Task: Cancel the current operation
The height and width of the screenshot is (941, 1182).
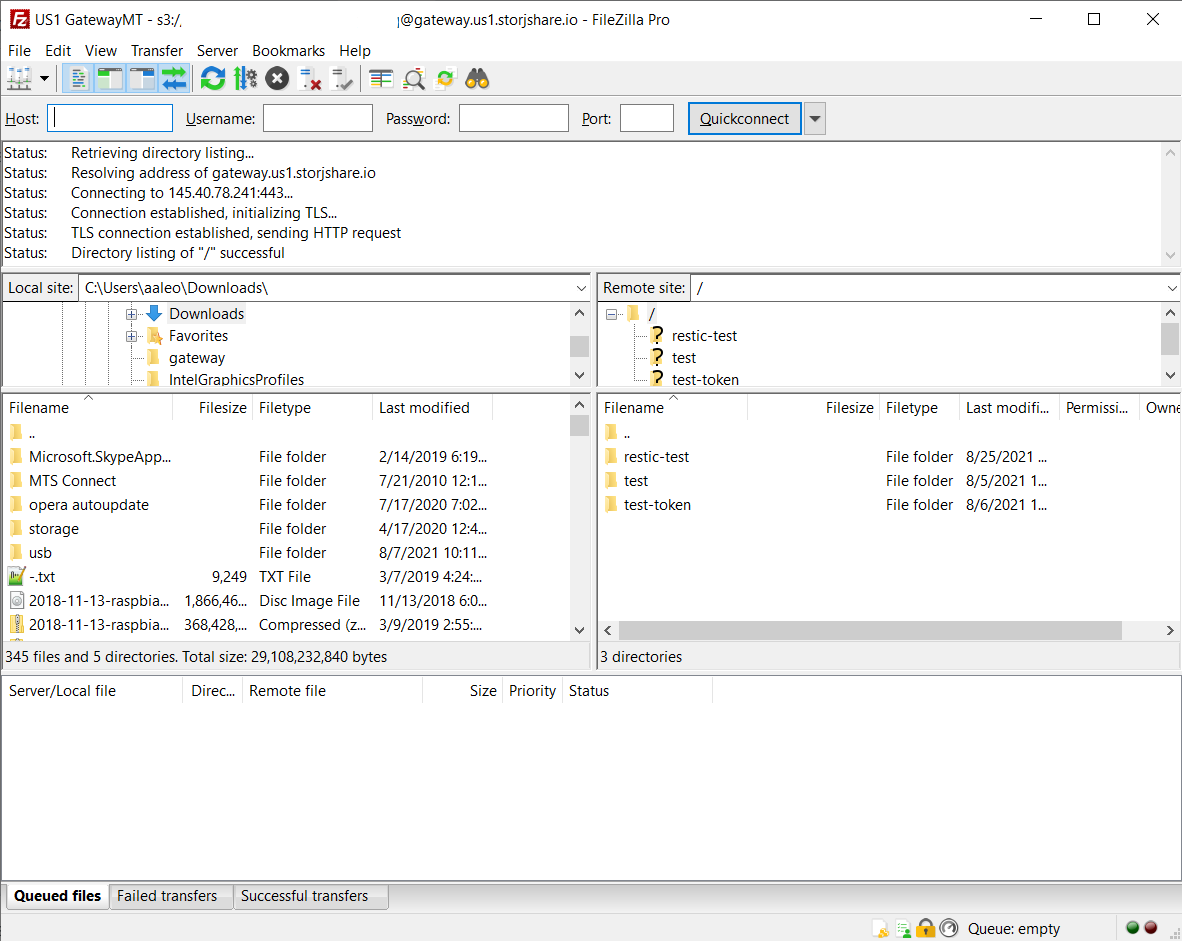Action: 277,78
